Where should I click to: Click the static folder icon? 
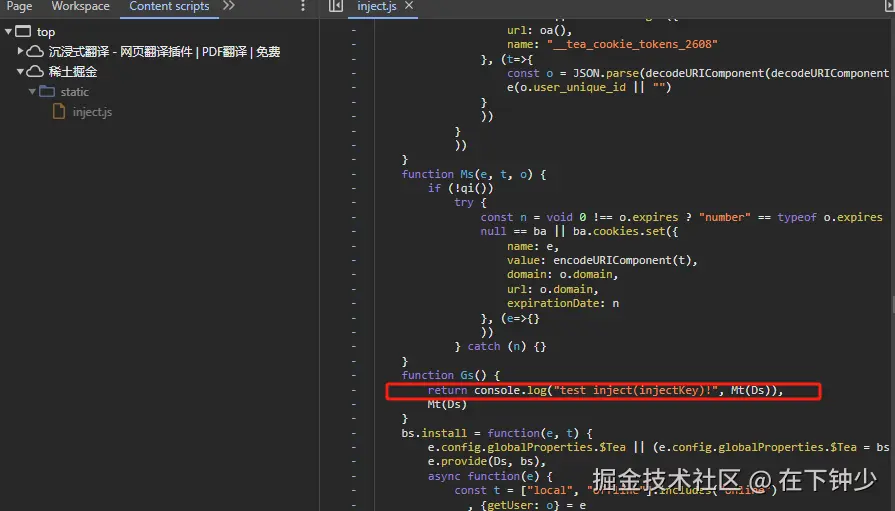(47, 92)
